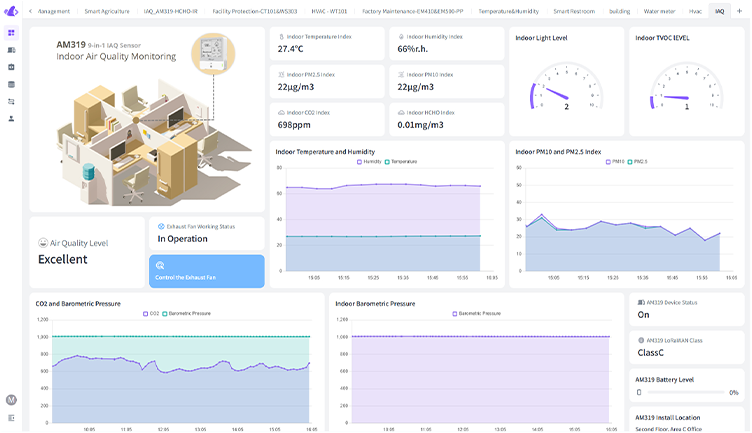Select the Smart Restroom tab

click(x=576, y=10)
